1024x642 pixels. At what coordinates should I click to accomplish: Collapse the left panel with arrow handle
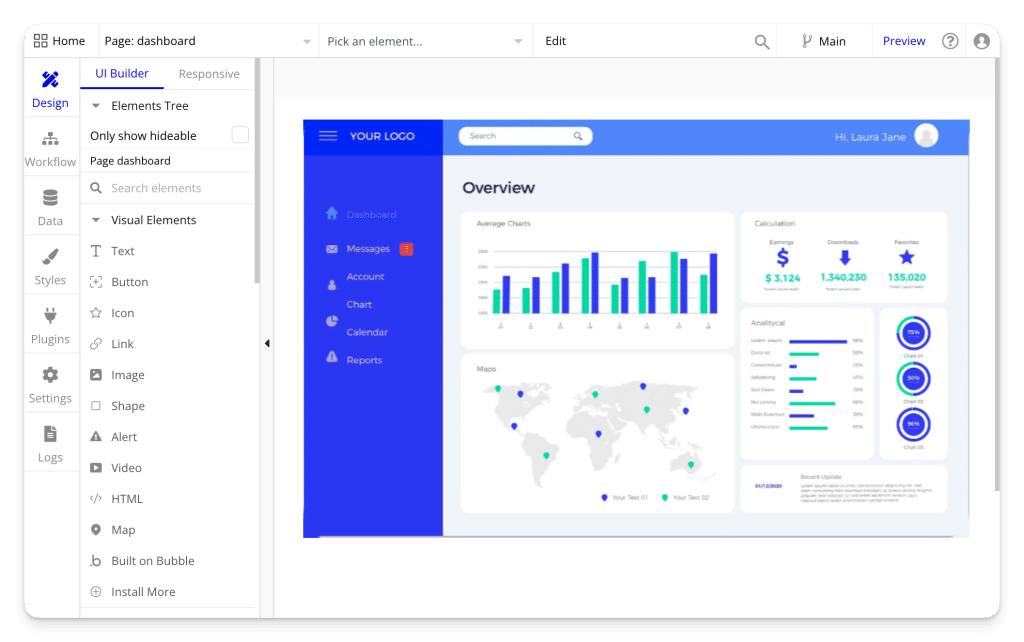tap(267, 344)
